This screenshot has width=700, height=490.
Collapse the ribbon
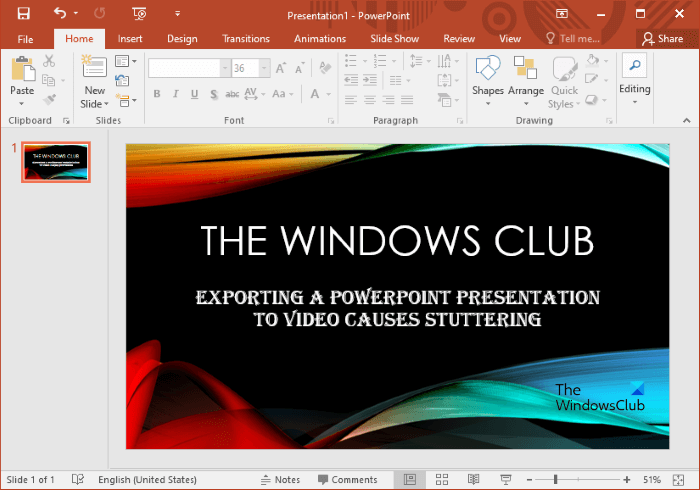687,120
